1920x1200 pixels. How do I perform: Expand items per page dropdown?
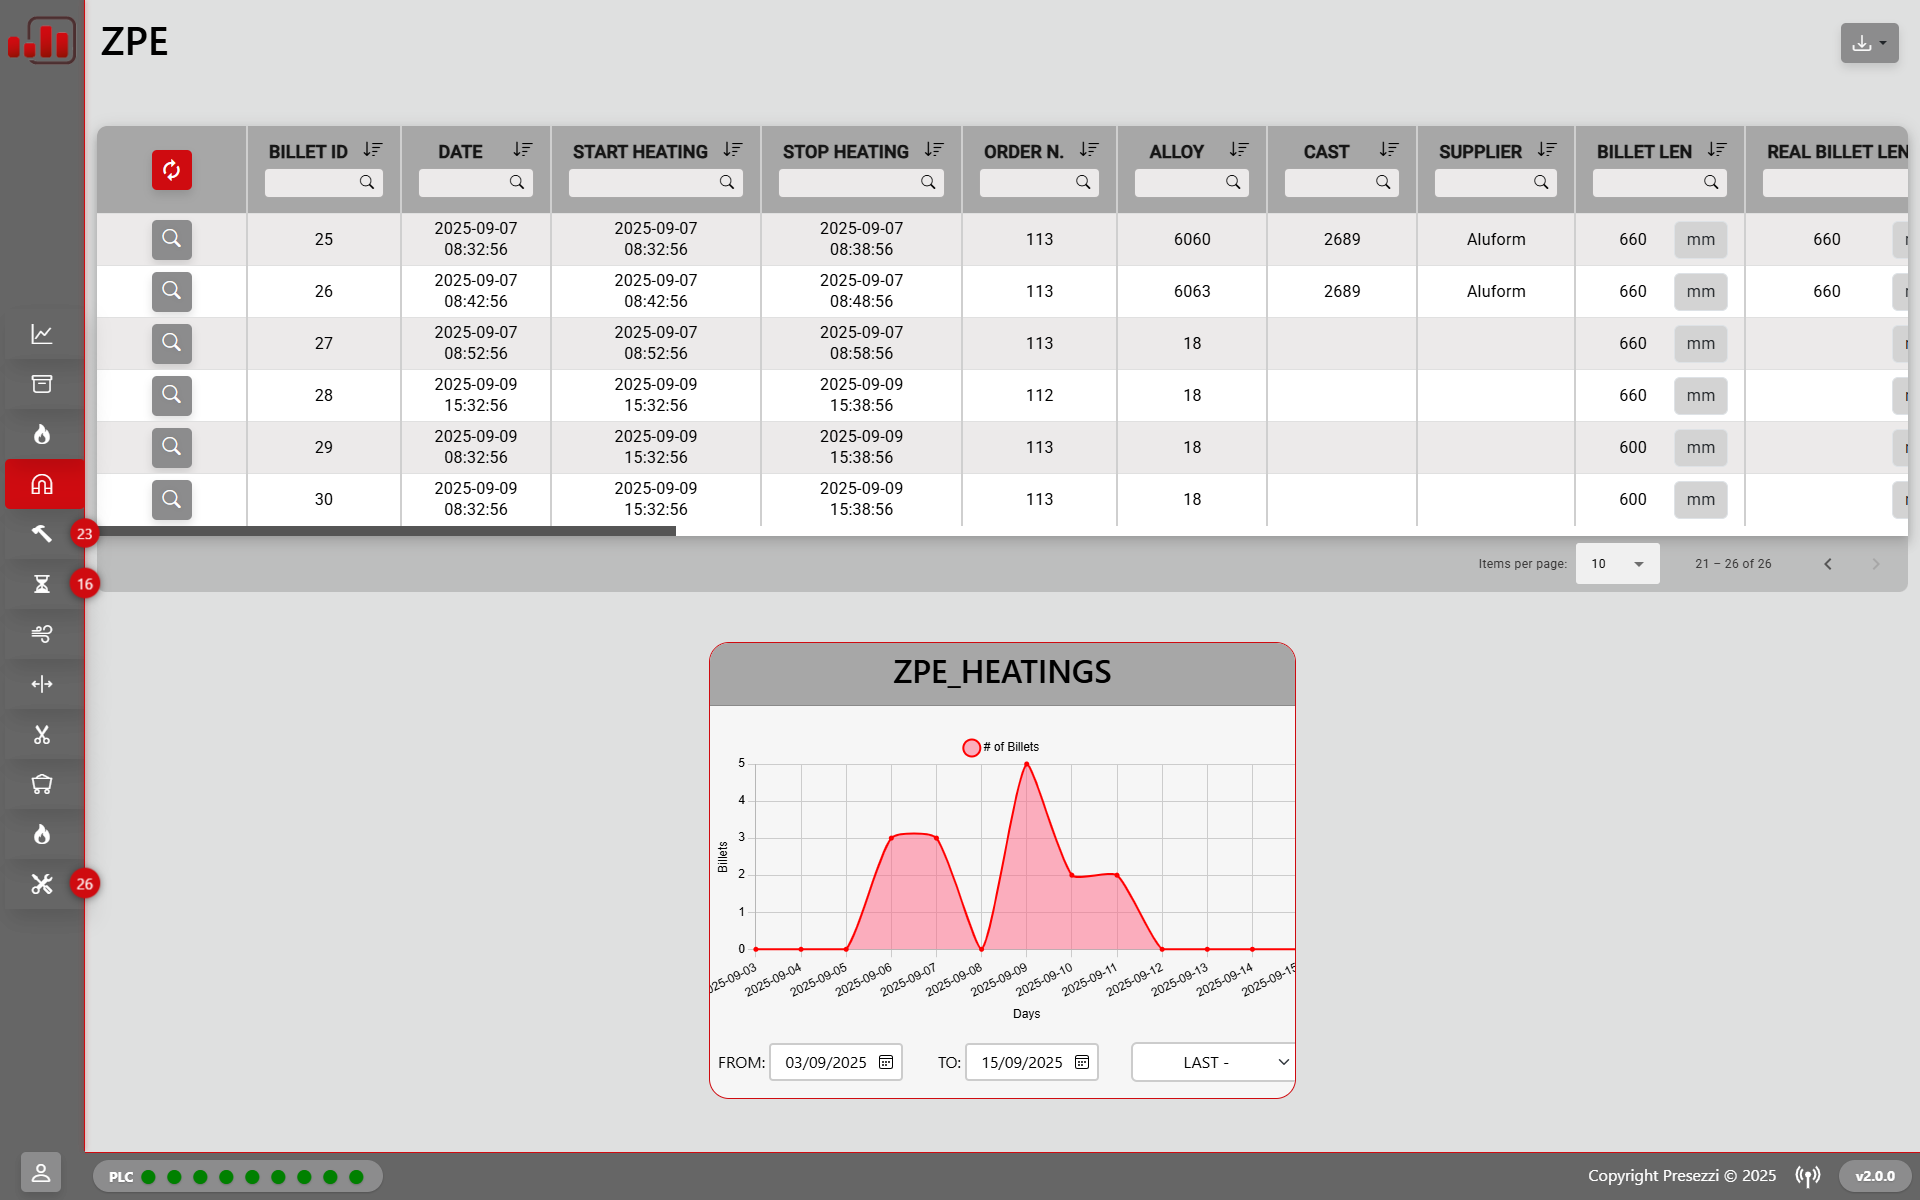[x=1617, y=564]
